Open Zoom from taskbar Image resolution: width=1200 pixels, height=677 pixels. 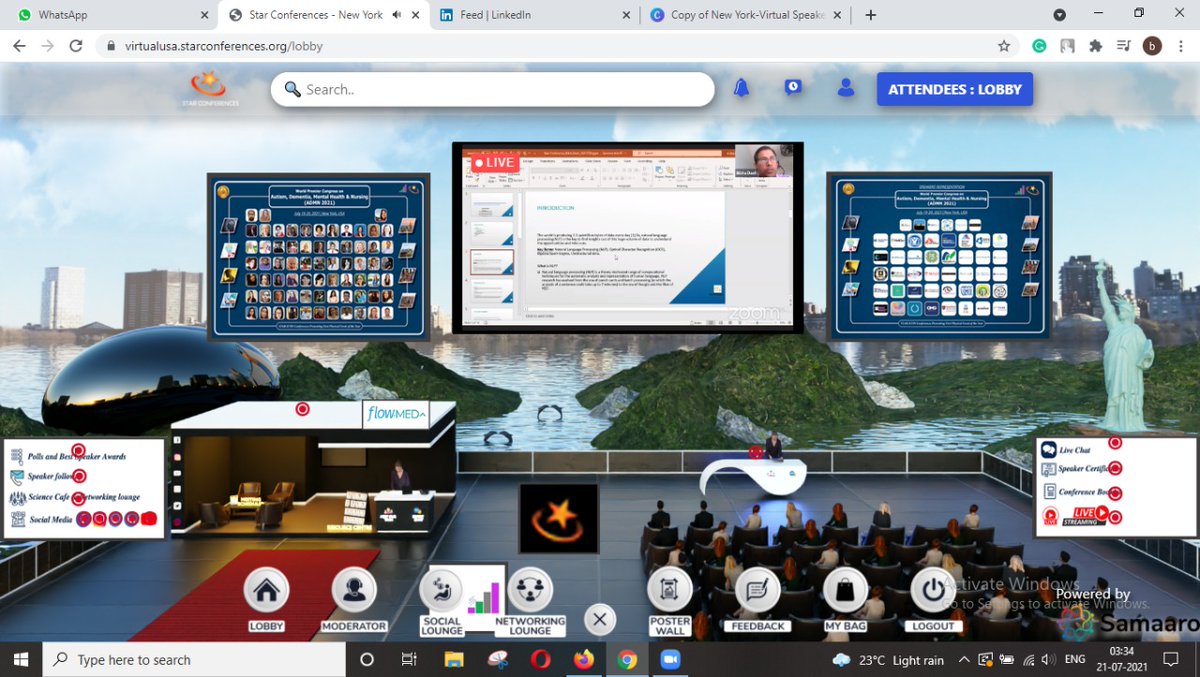(x=670, y=659)
